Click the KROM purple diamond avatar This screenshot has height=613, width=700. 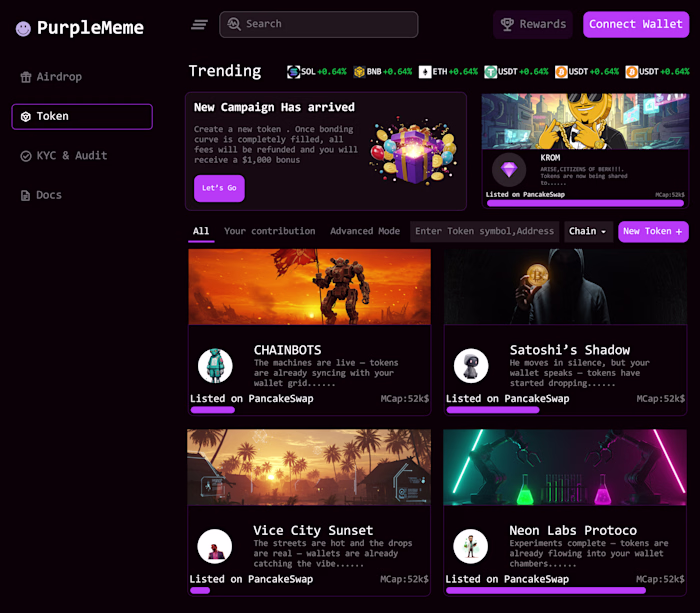click(x=509, y=170)
